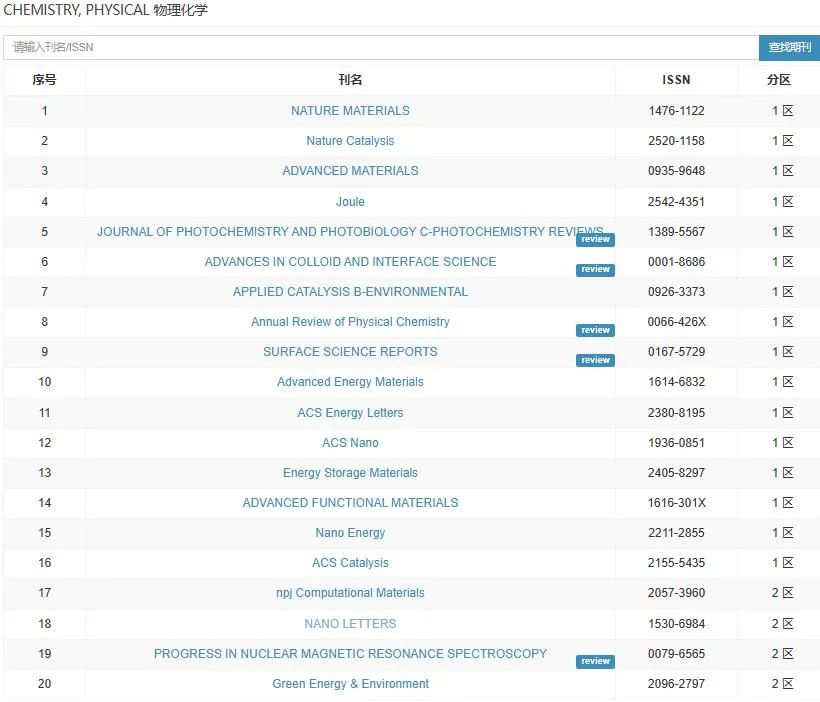
Task: Click the ISSN column header
Action: click(676, 80)
